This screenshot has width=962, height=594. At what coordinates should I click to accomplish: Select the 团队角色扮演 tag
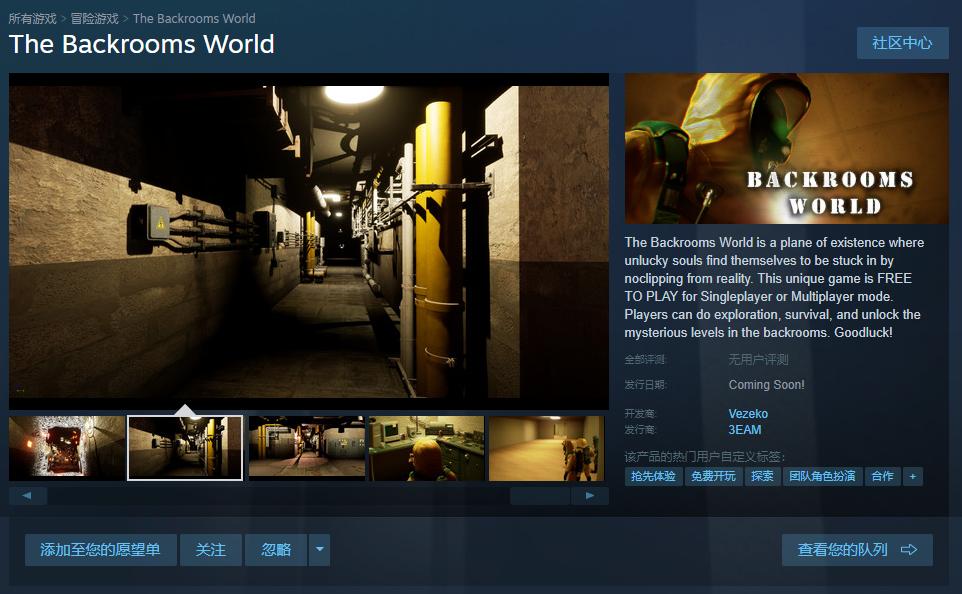click(822, 476)
